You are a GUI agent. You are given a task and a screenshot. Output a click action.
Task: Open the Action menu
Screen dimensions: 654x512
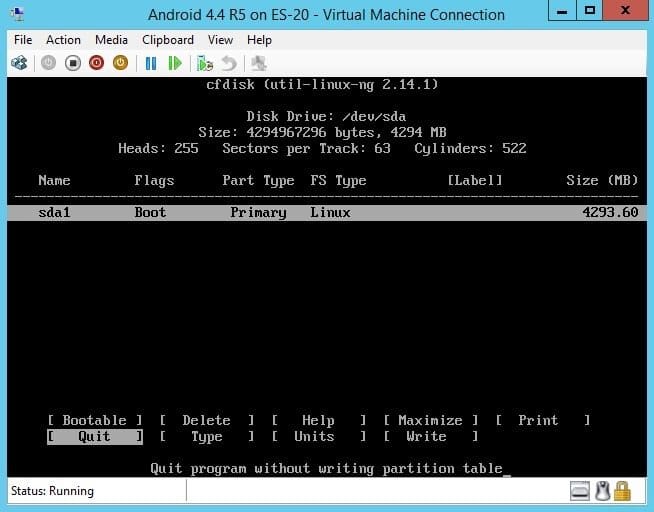pyautogui.click(x=63, y=40)
